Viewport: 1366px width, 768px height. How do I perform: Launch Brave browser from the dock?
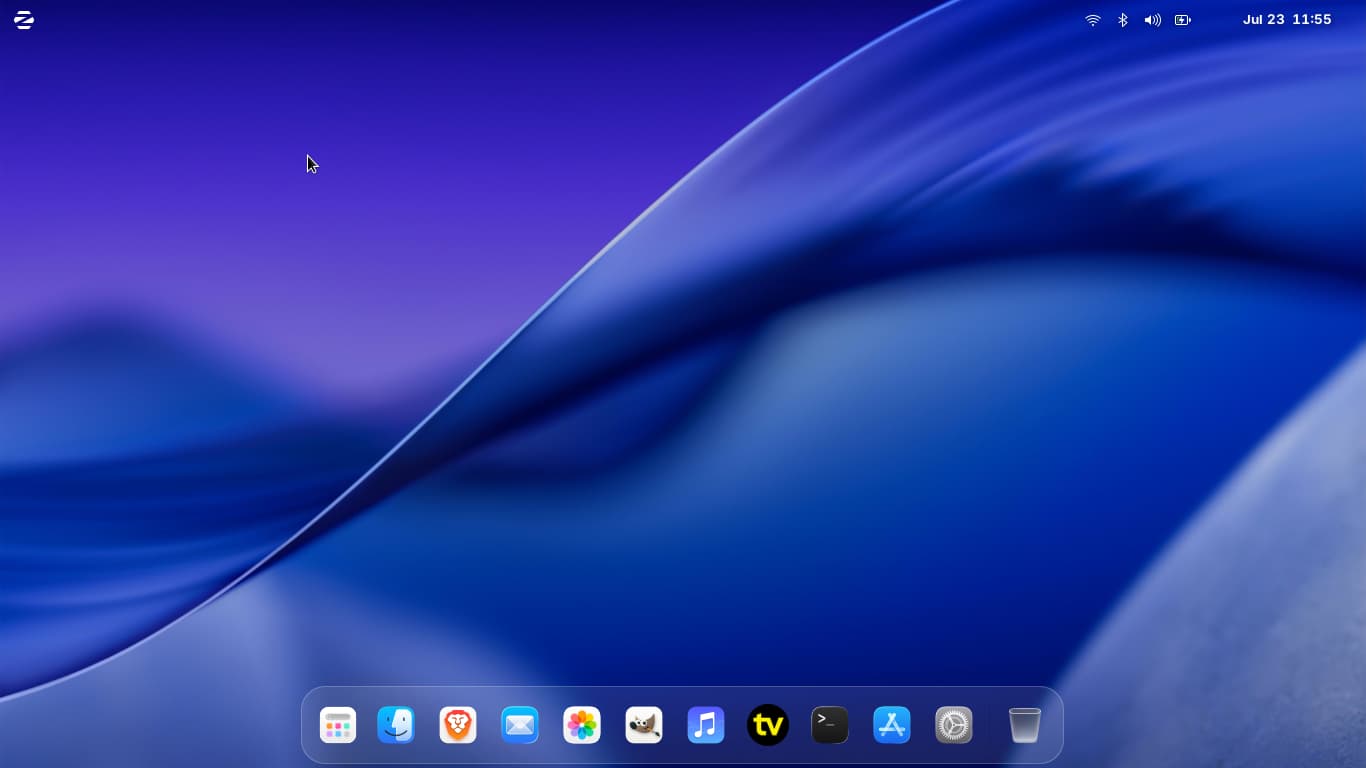458,725
